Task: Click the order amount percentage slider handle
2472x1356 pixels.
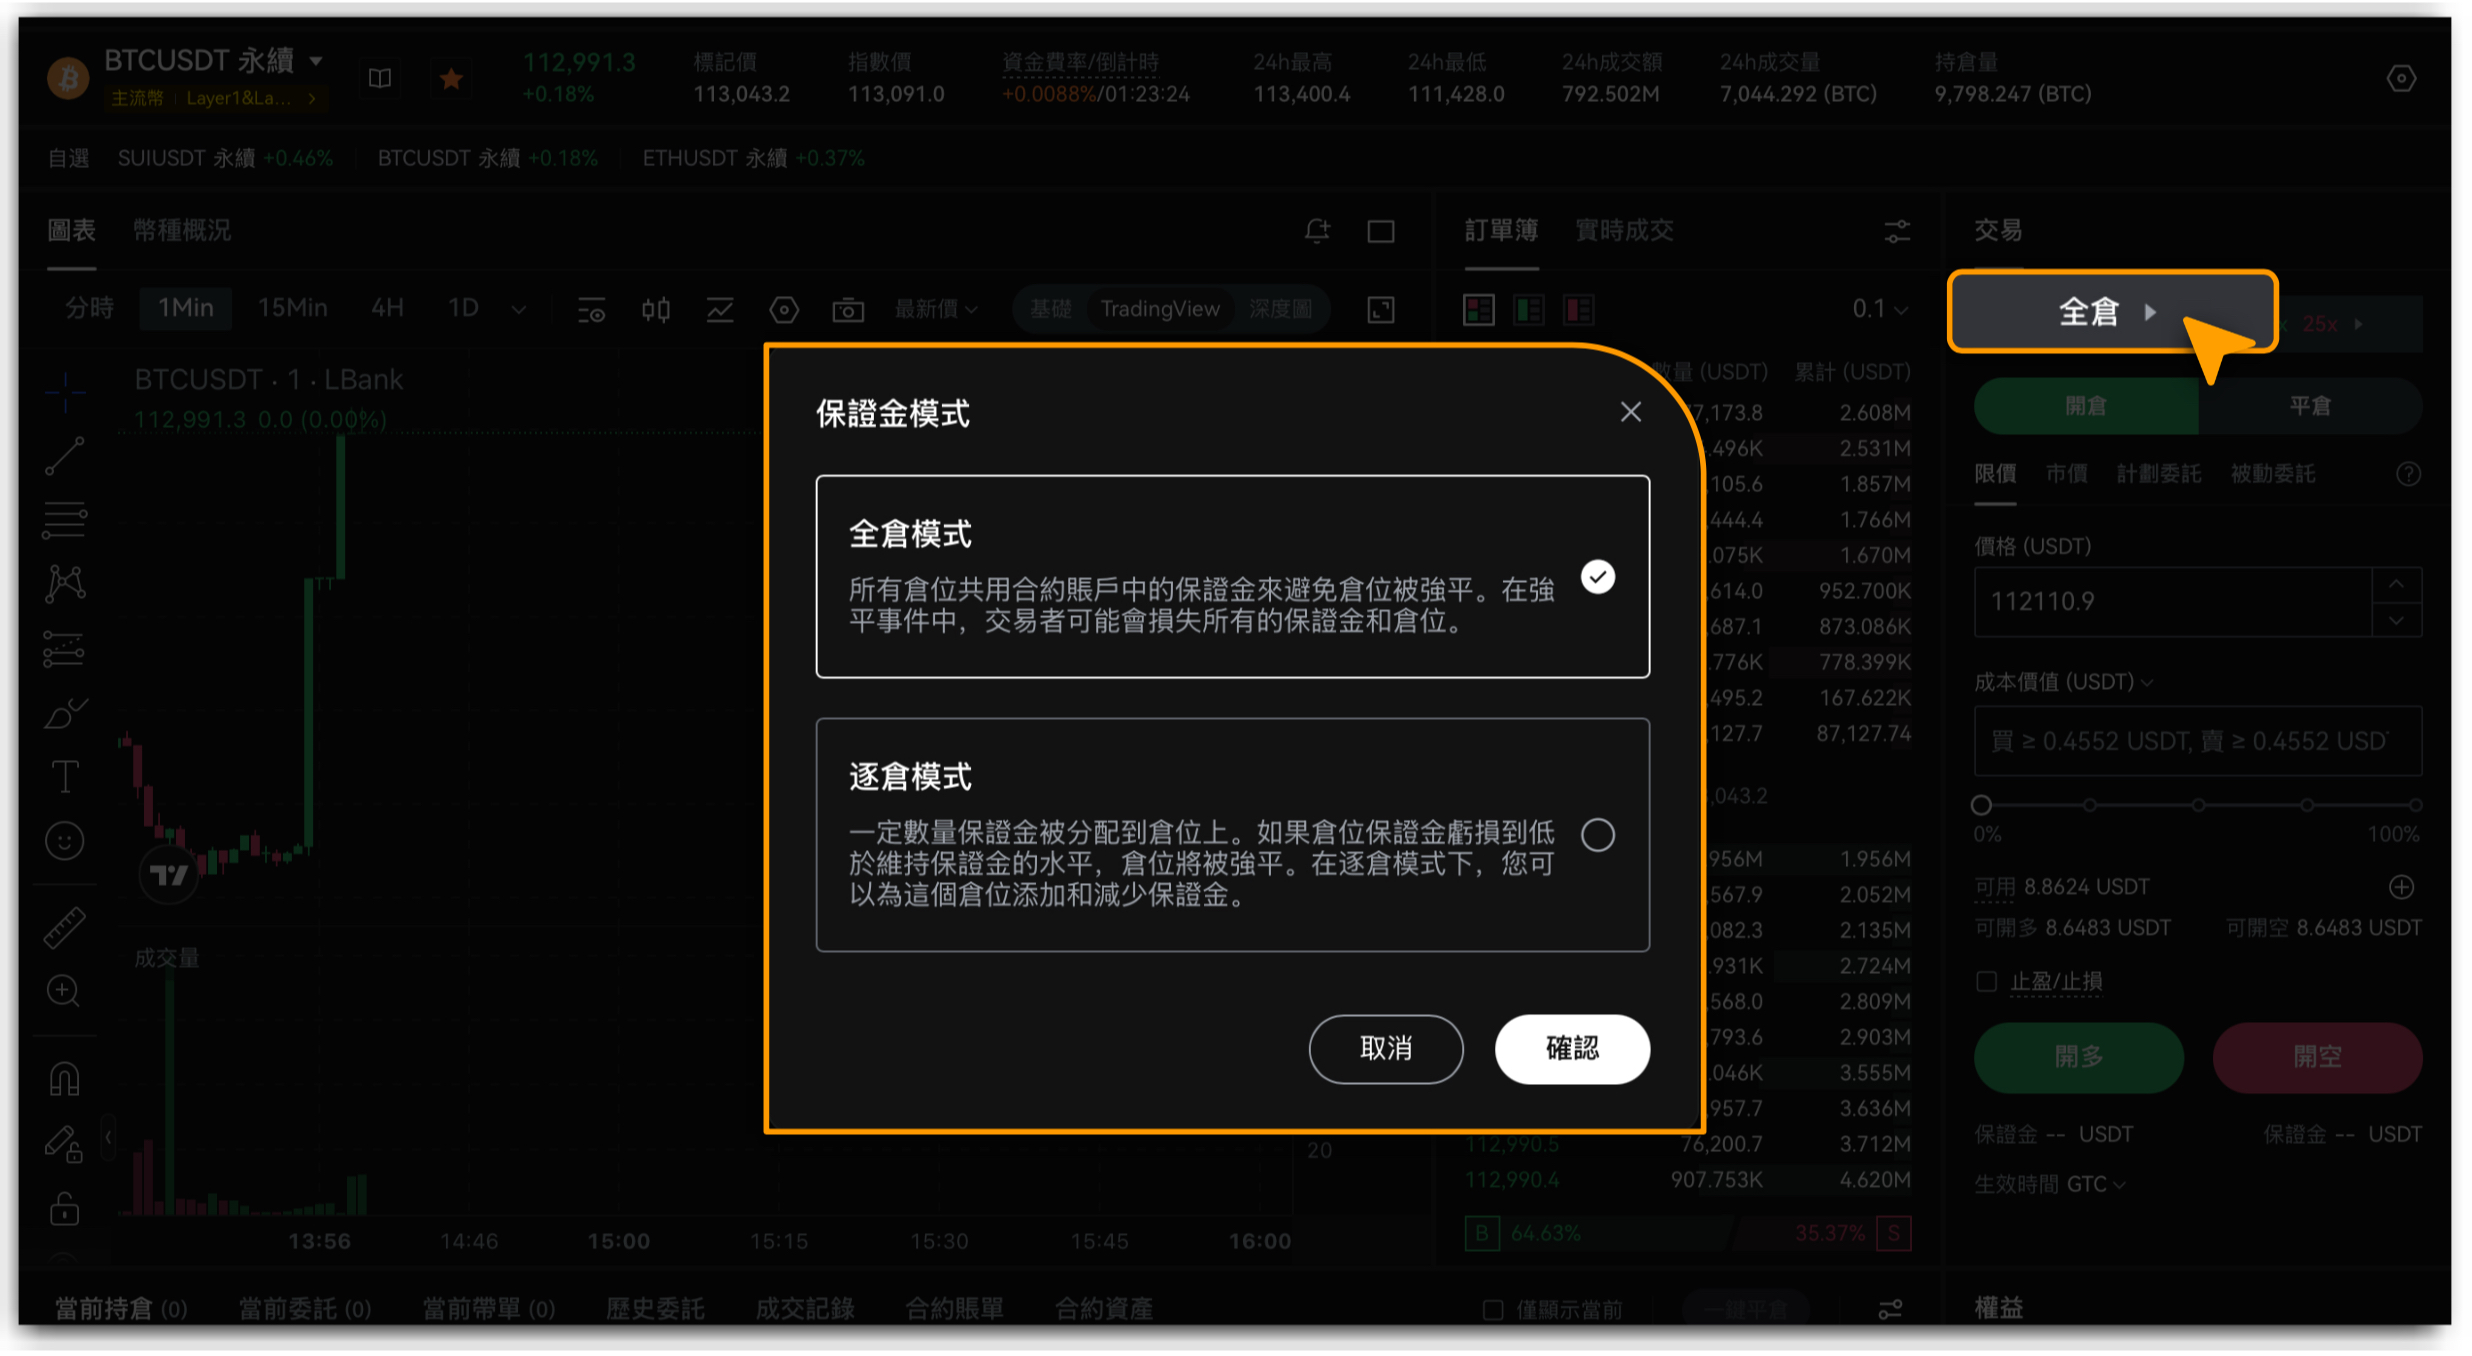Action: coord(1981,805)
